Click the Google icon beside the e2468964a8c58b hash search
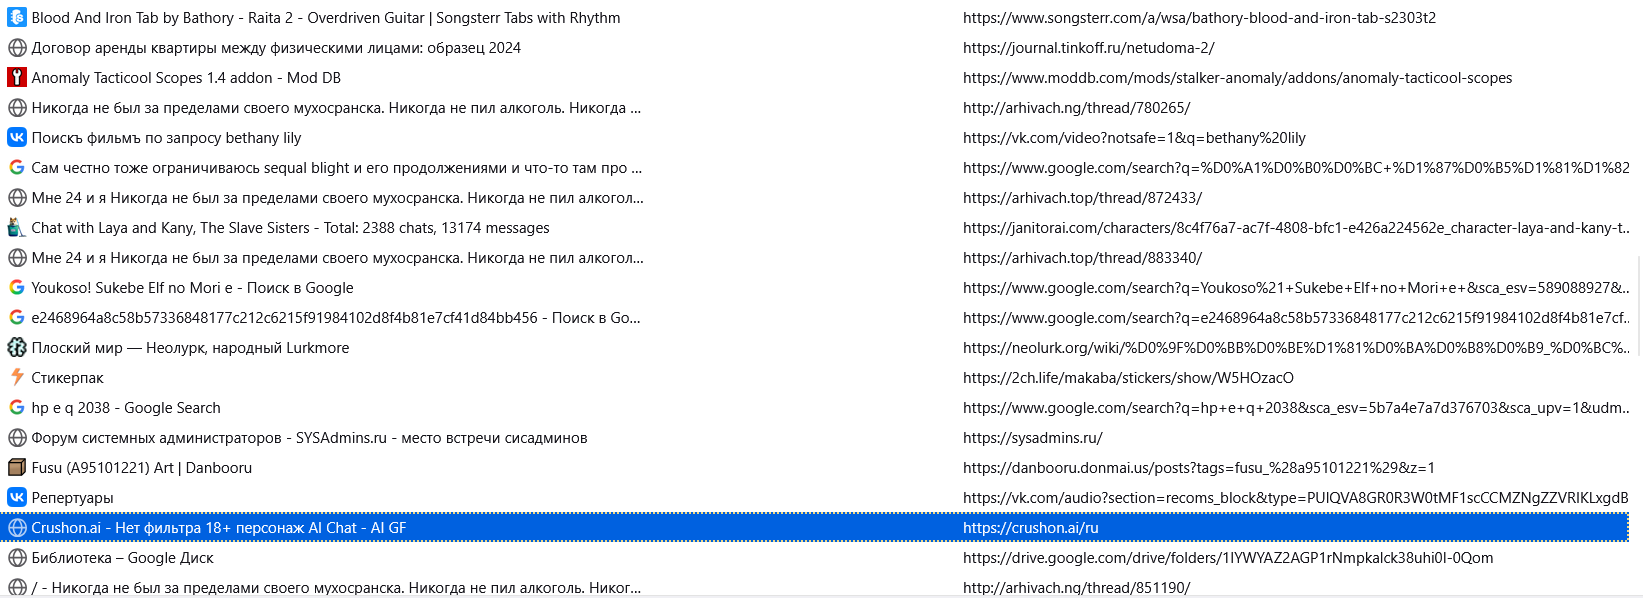 tap(17, 318)
